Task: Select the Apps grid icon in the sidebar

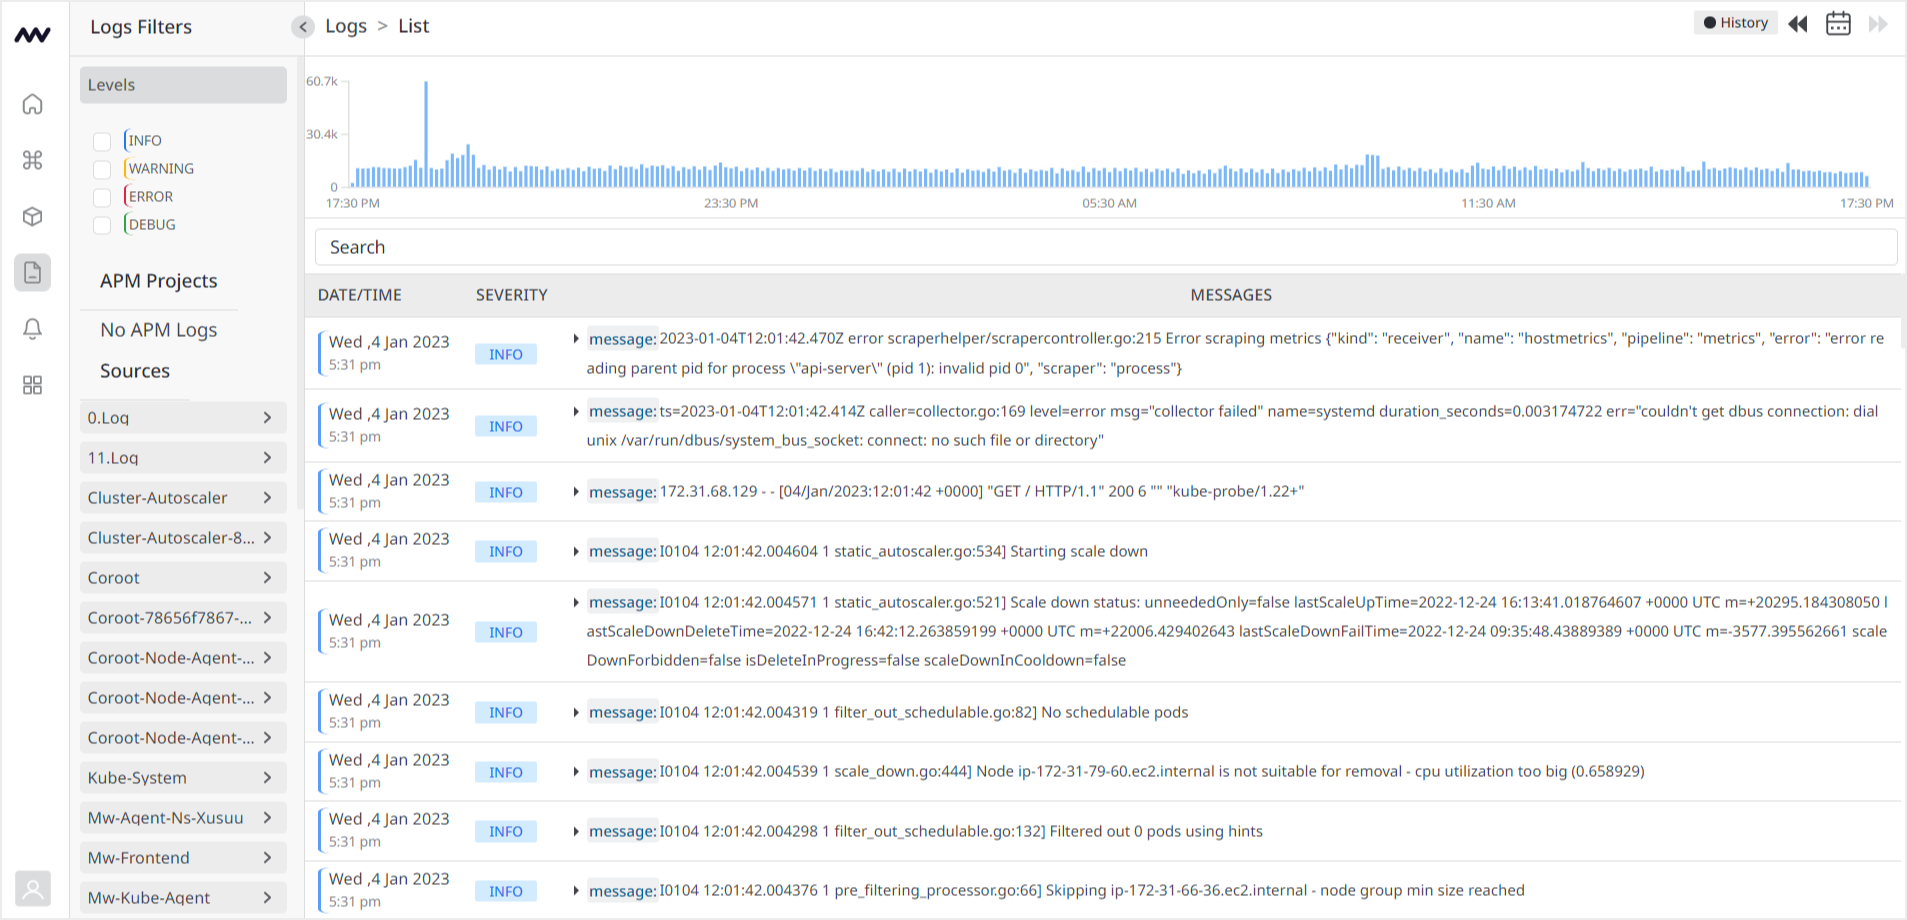Action: 32,384
